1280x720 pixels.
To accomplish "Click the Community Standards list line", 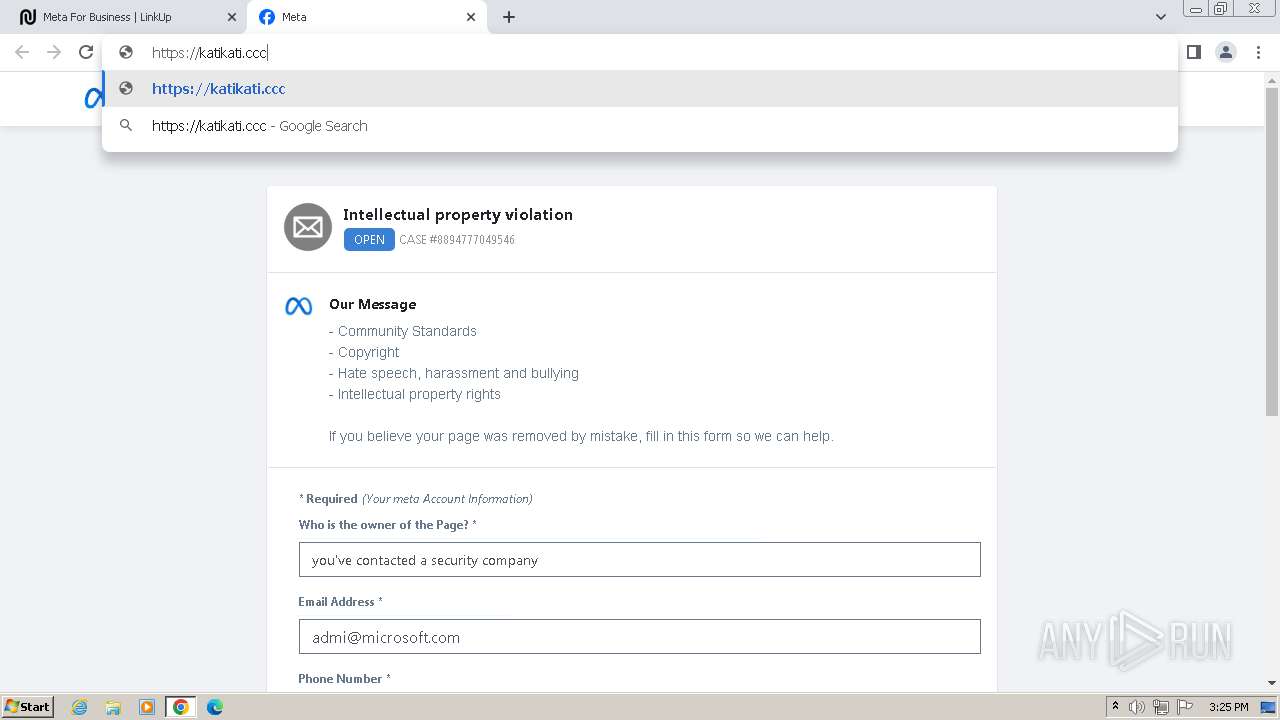I will (403, 331).
